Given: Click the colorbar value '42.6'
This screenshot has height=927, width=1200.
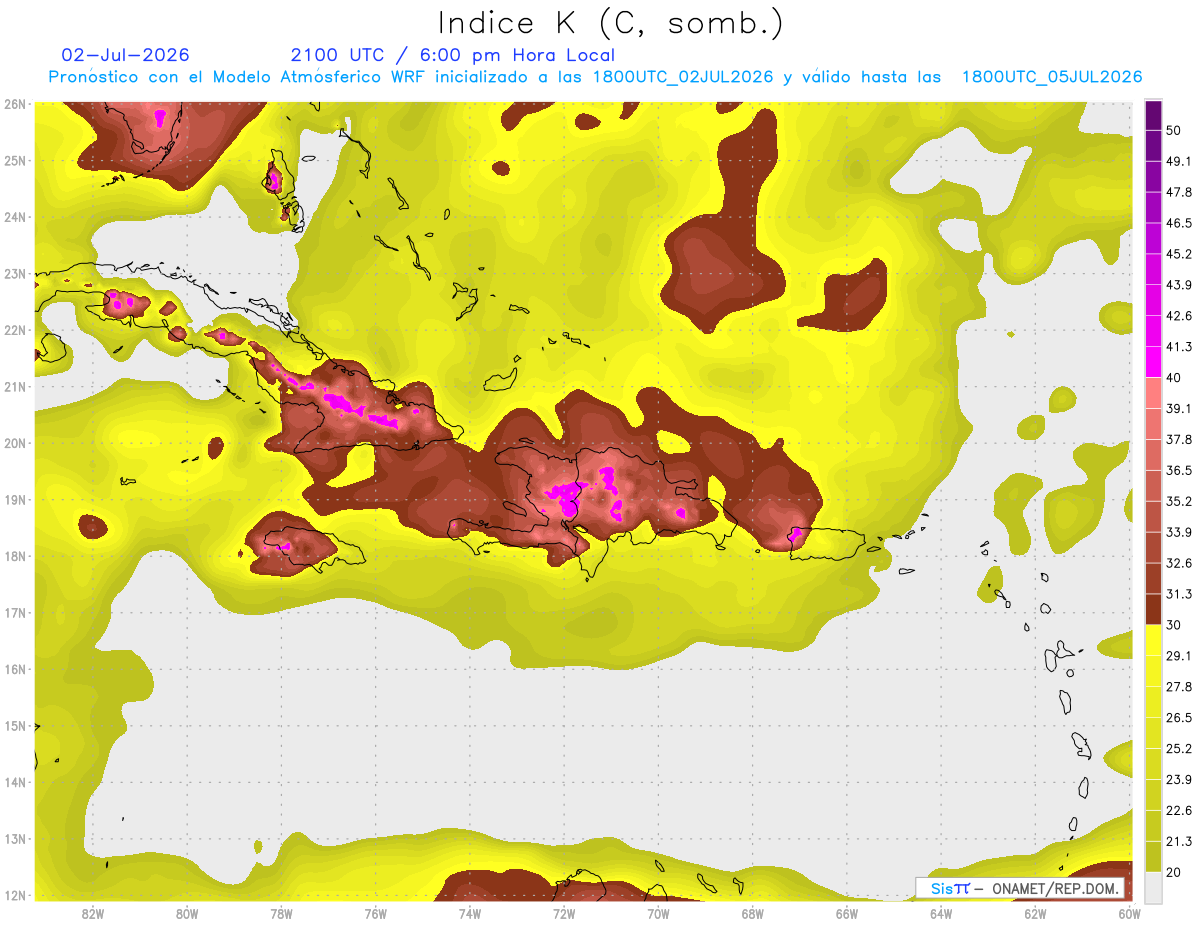Looking at the screenshot, I should tap(1179, 316).
